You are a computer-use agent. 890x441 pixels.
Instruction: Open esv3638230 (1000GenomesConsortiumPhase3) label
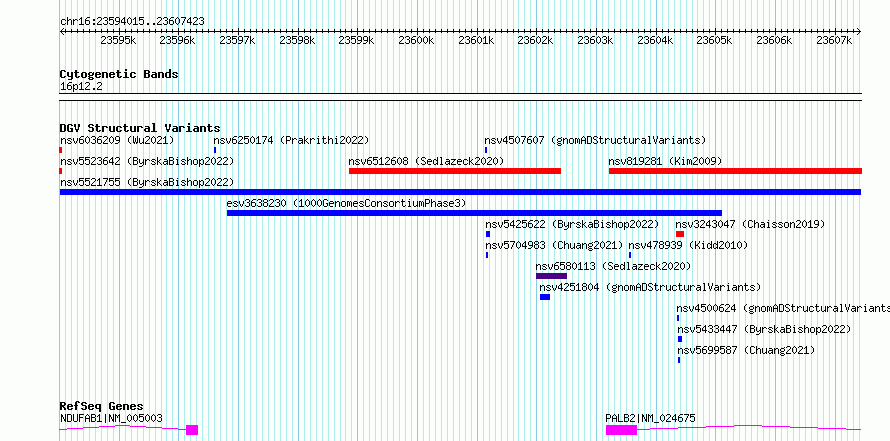point(346,203)
